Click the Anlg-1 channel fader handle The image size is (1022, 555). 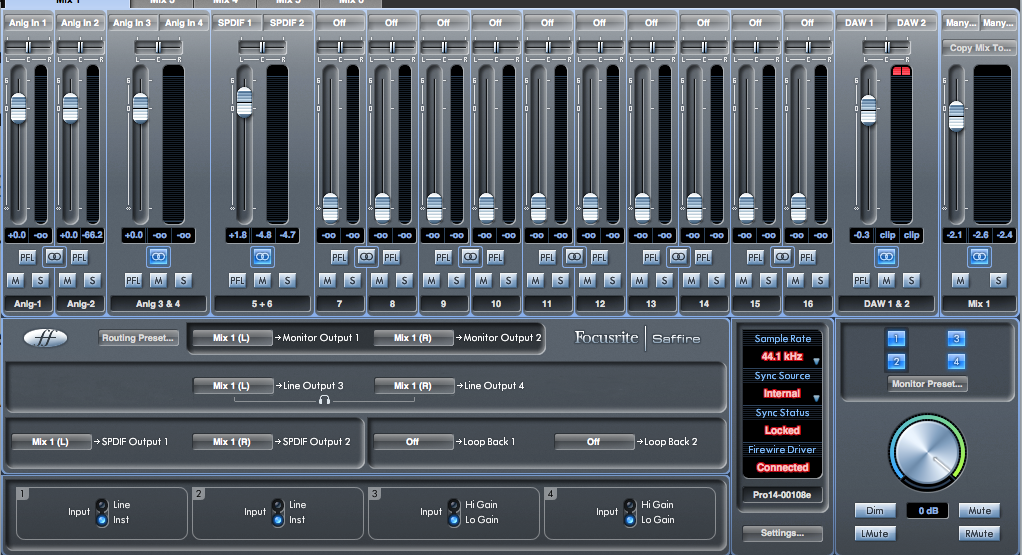[18, 109]
